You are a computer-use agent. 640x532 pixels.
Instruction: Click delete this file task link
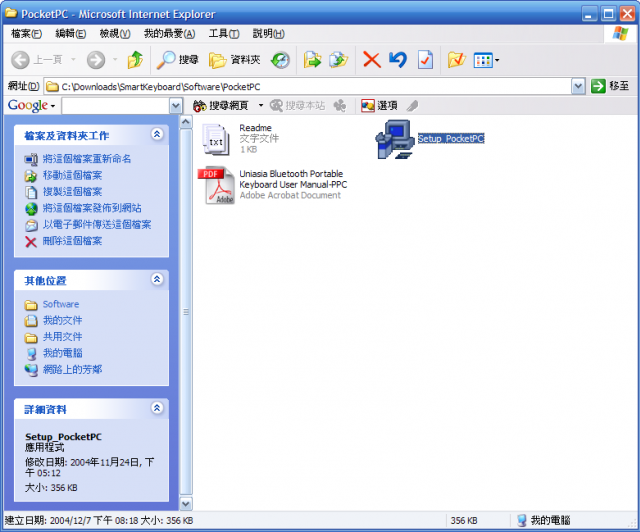[x=72, y=241]
